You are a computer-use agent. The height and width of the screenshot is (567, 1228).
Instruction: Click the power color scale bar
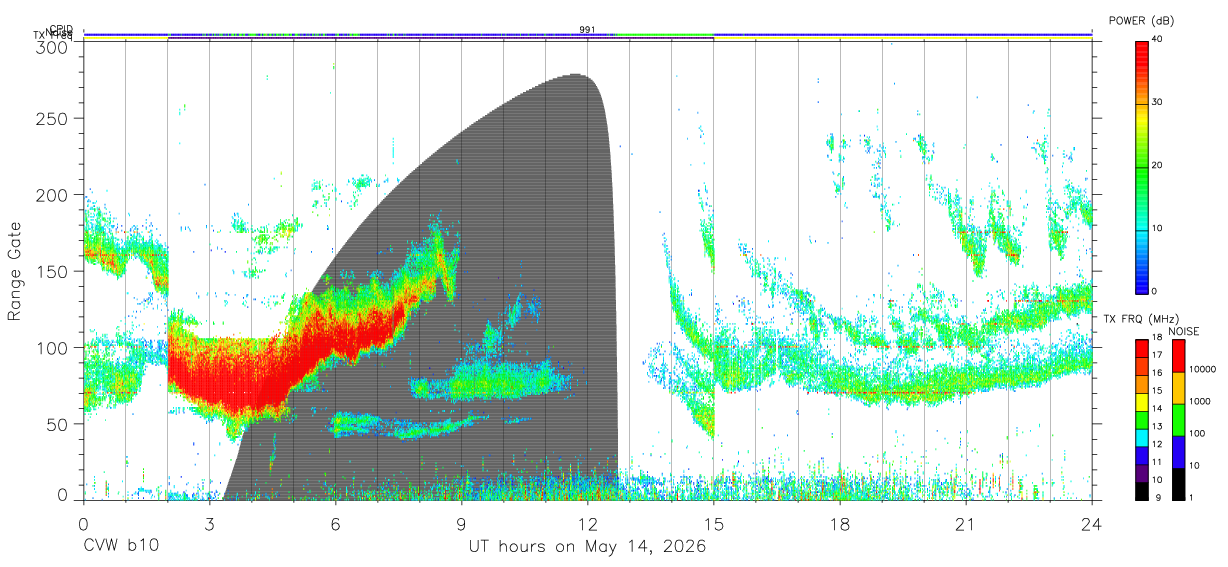click(x=1142, y=166)
